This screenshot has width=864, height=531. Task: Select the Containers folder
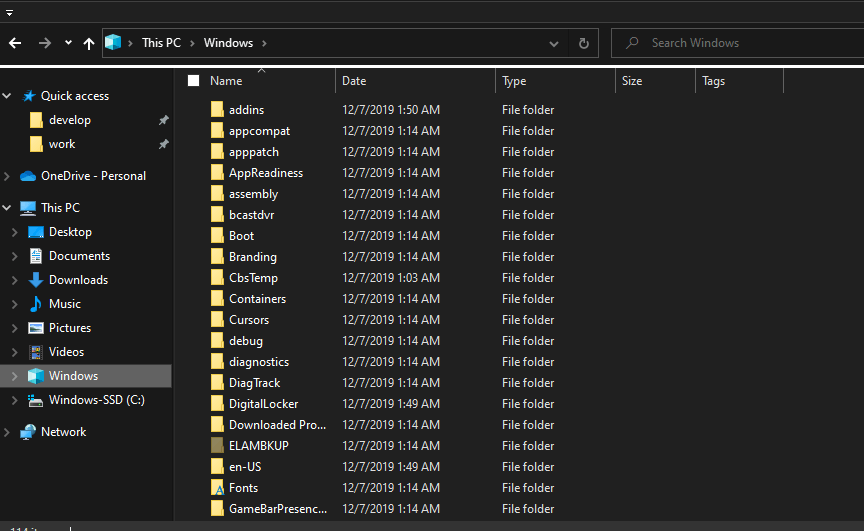point(257,299)
